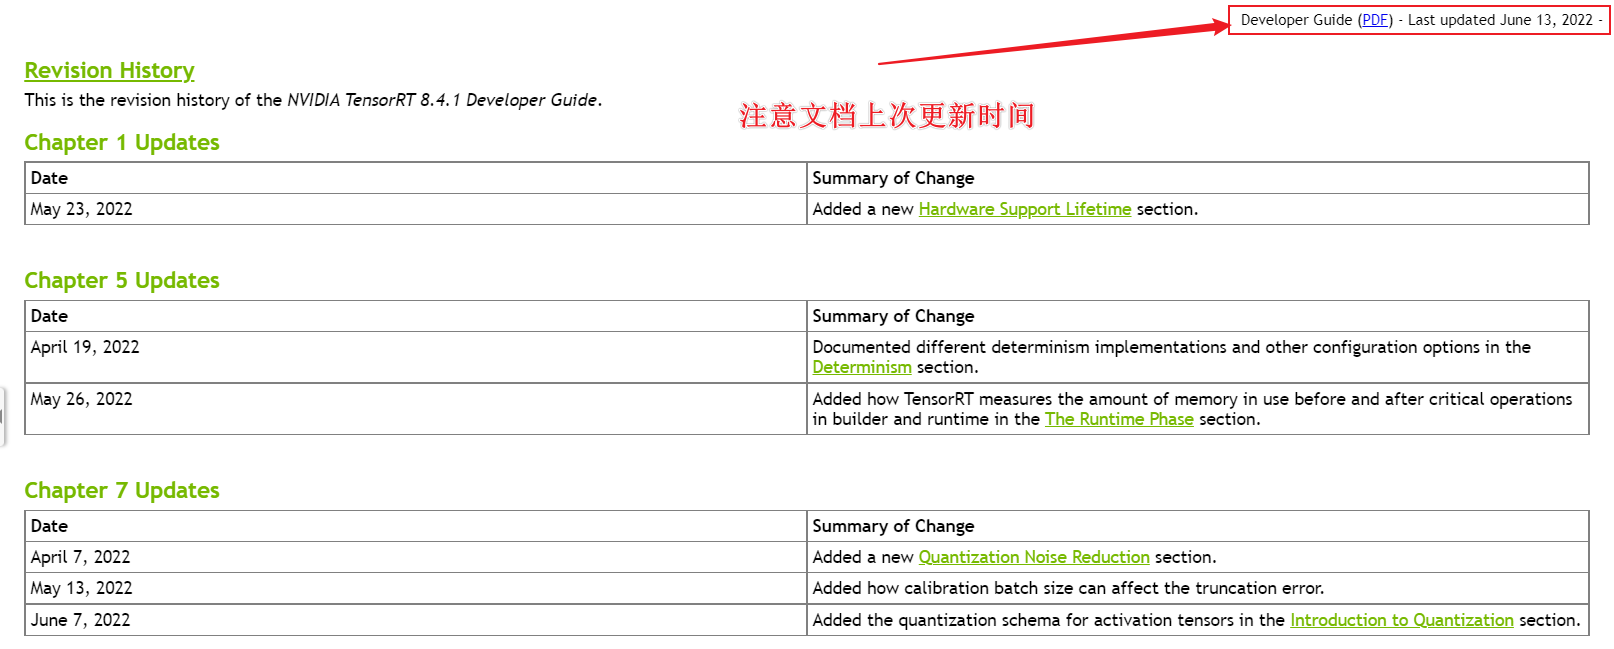This screenshot has width=1614, height=649.
Task: Click the Chapter 1 Updates heading
Action: 122,142
